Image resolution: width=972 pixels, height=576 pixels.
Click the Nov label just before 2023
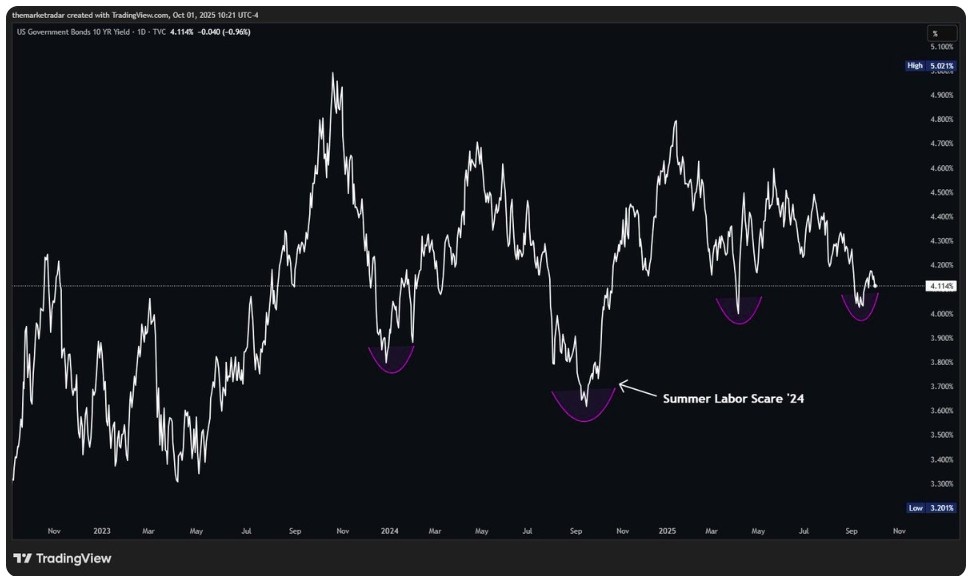click(x=54, y=531)
